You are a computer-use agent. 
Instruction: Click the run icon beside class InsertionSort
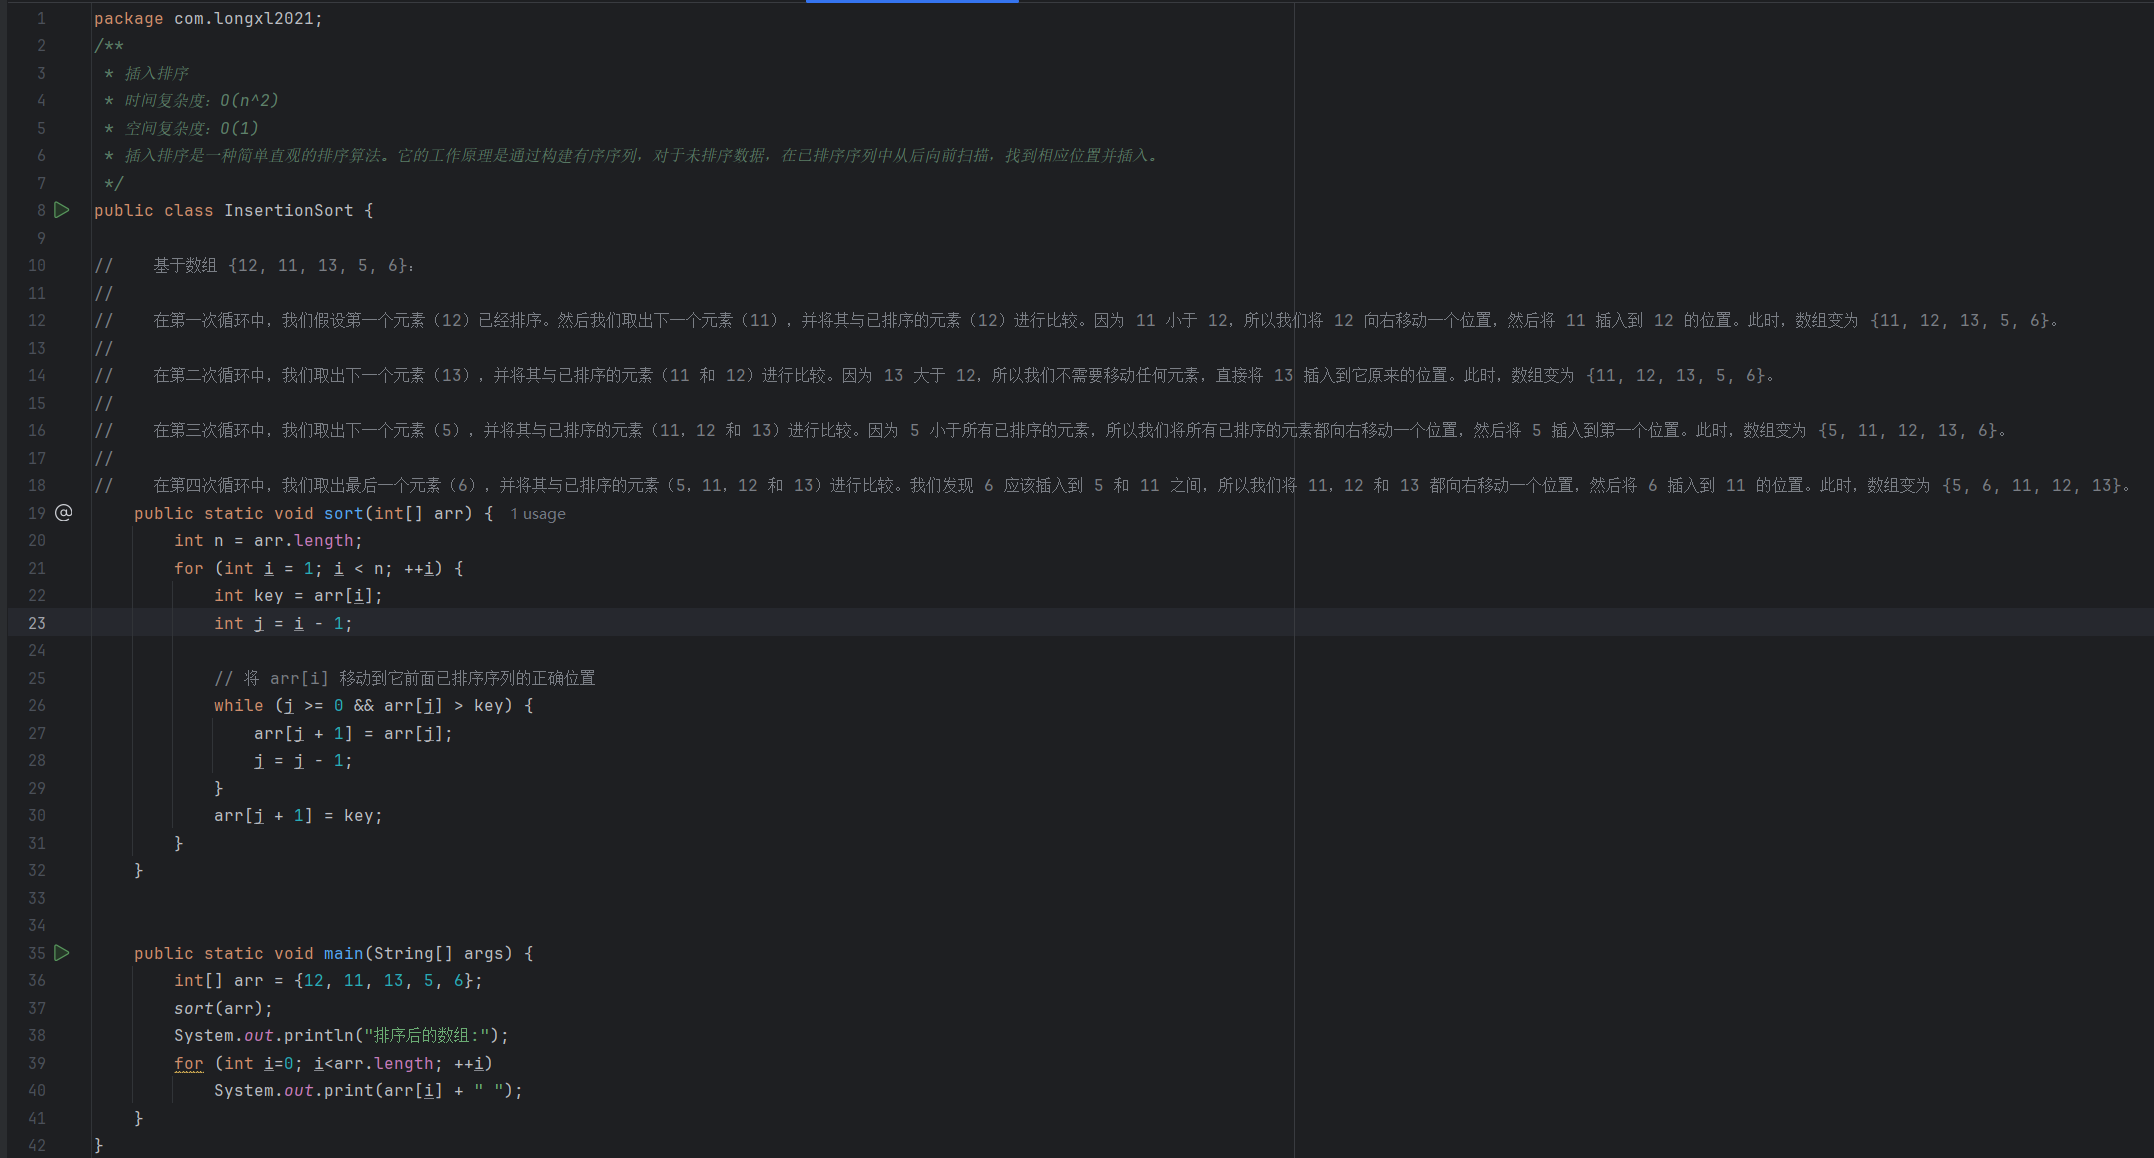[62, 210]
